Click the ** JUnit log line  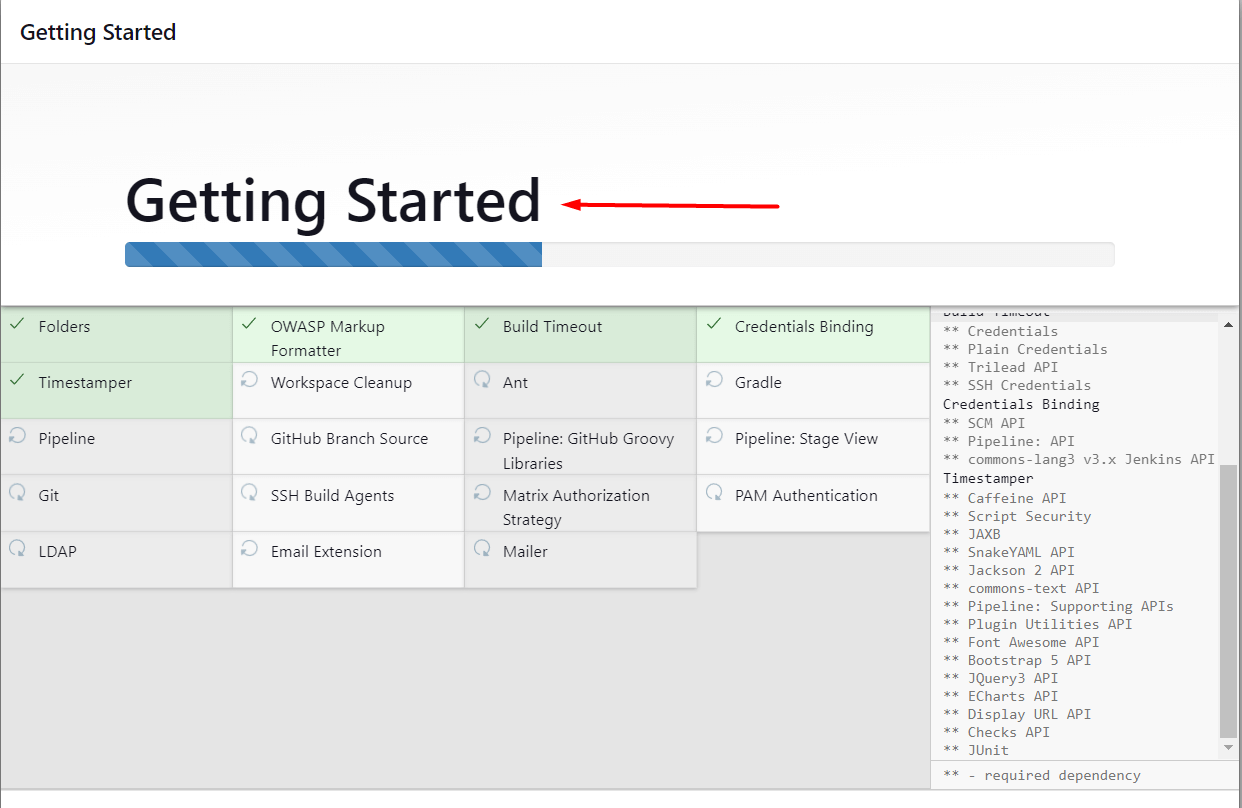pos(976,751)
